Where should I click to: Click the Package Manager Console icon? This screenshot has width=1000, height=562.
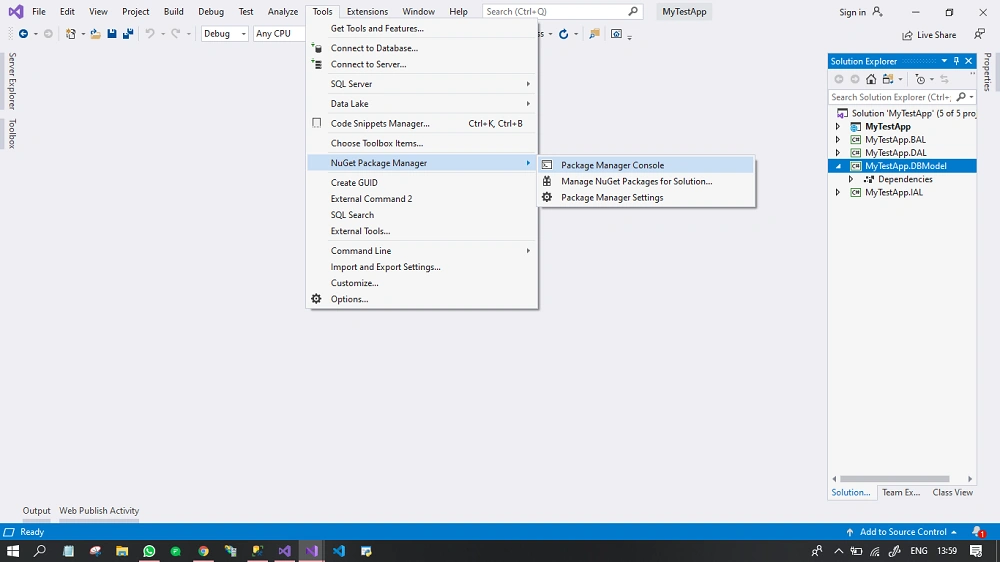pyautogui.click(x=547, y=165)
